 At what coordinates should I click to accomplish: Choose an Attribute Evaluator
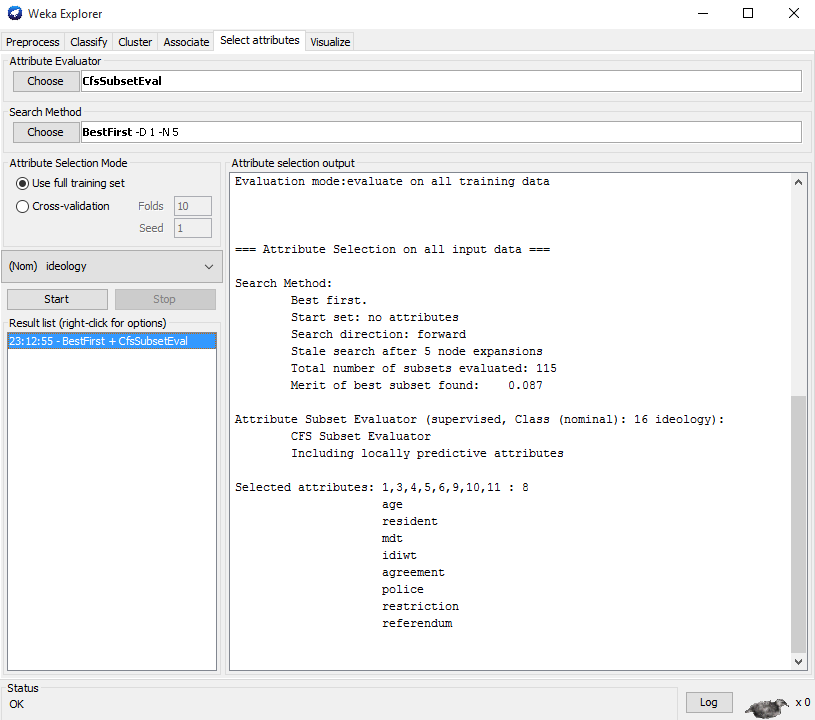point(46,81)
